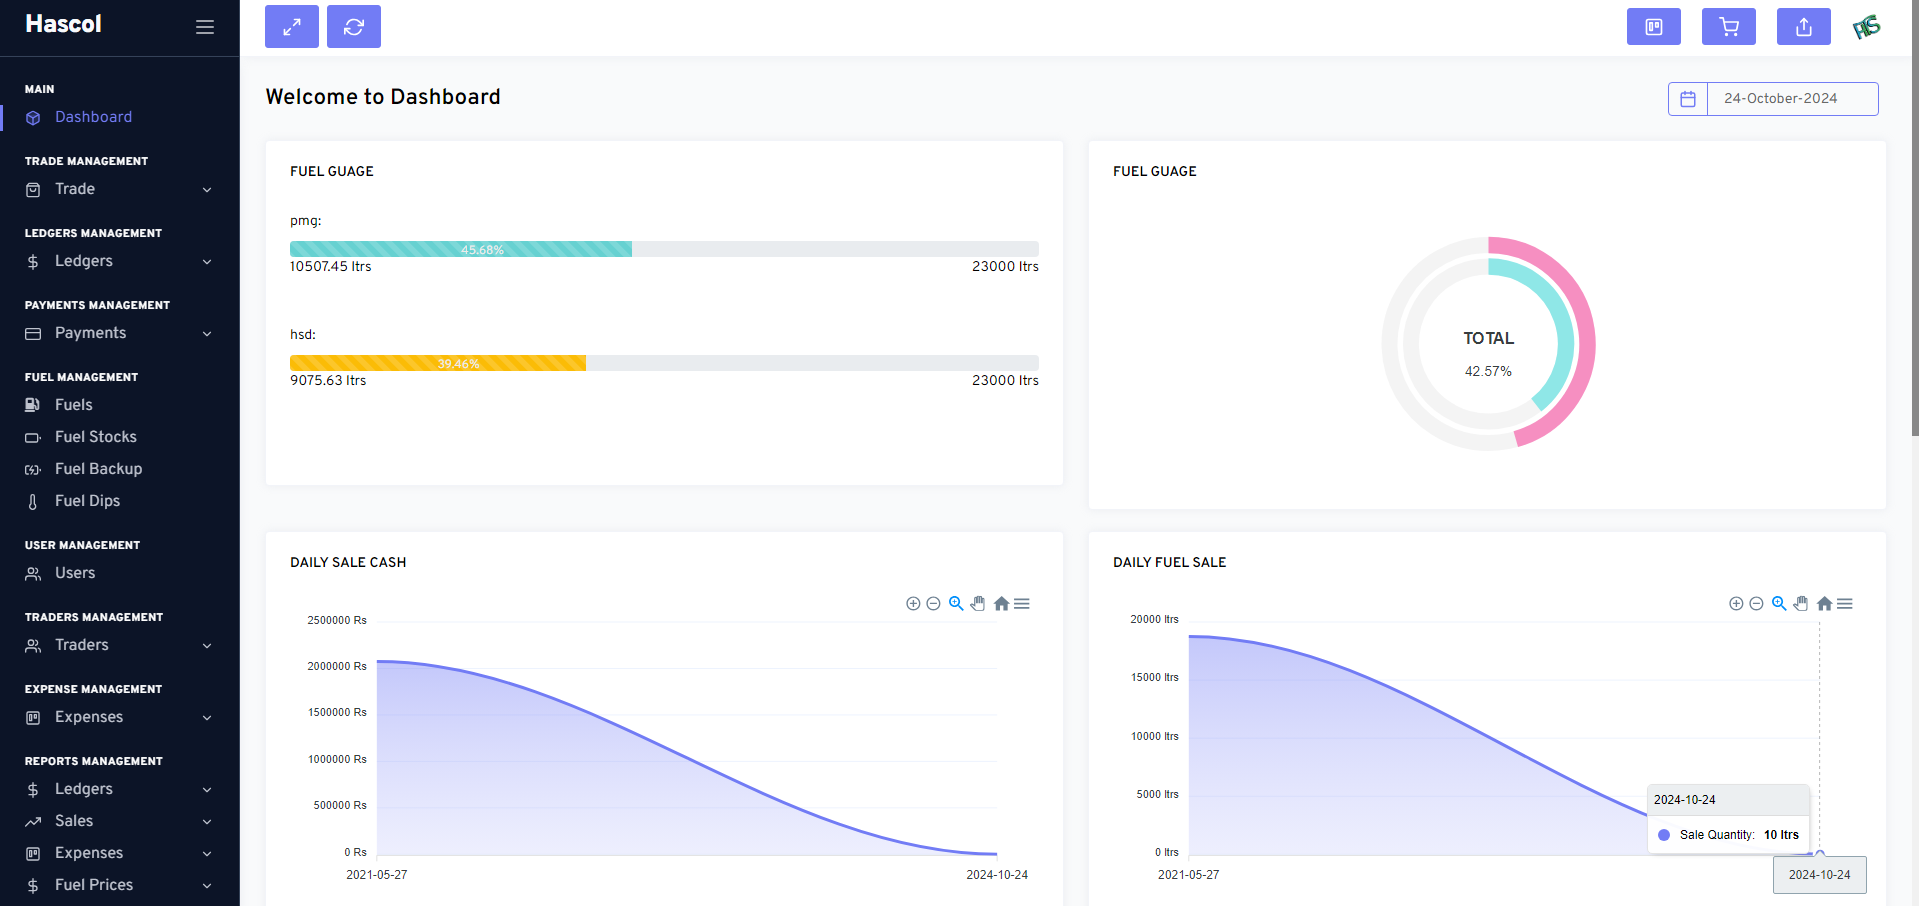
Task: Open the shopping cart button
Action: (1729, 27)
